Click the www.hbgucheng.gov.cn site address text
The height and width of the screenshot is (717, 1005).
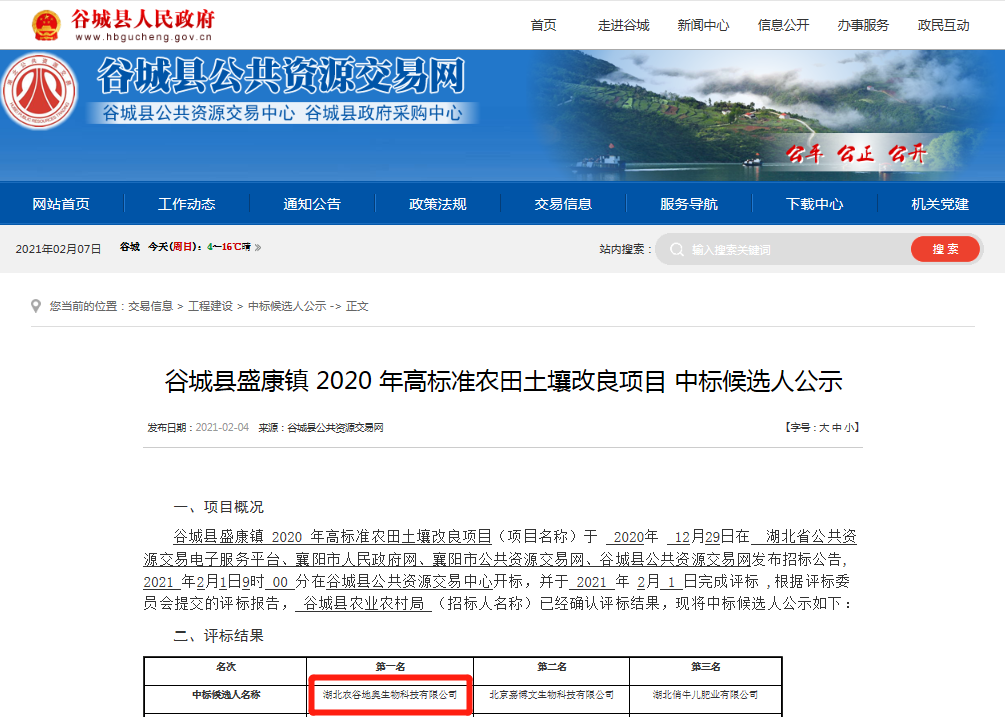coord(144,37)
